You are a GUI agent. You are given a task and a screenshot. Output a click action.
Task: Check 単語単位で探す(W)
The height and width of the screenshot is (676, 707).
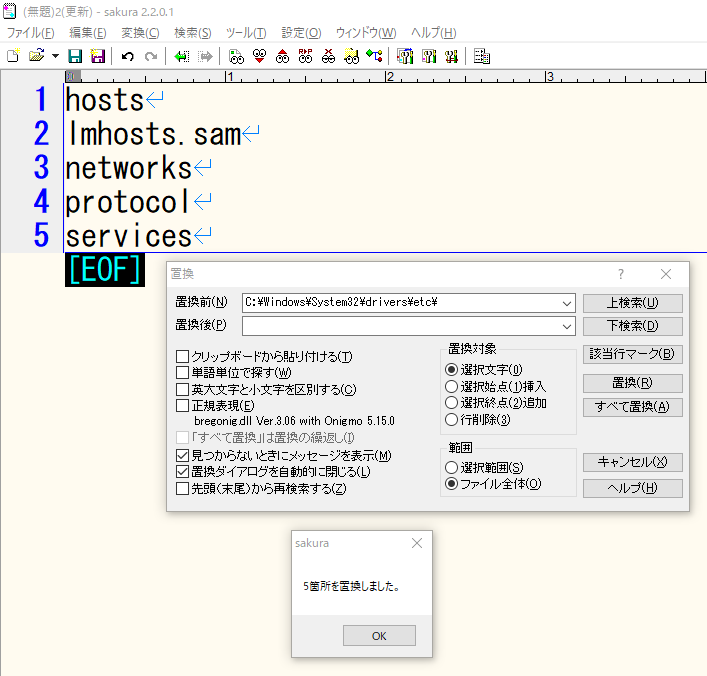click(x=182, y=373)
